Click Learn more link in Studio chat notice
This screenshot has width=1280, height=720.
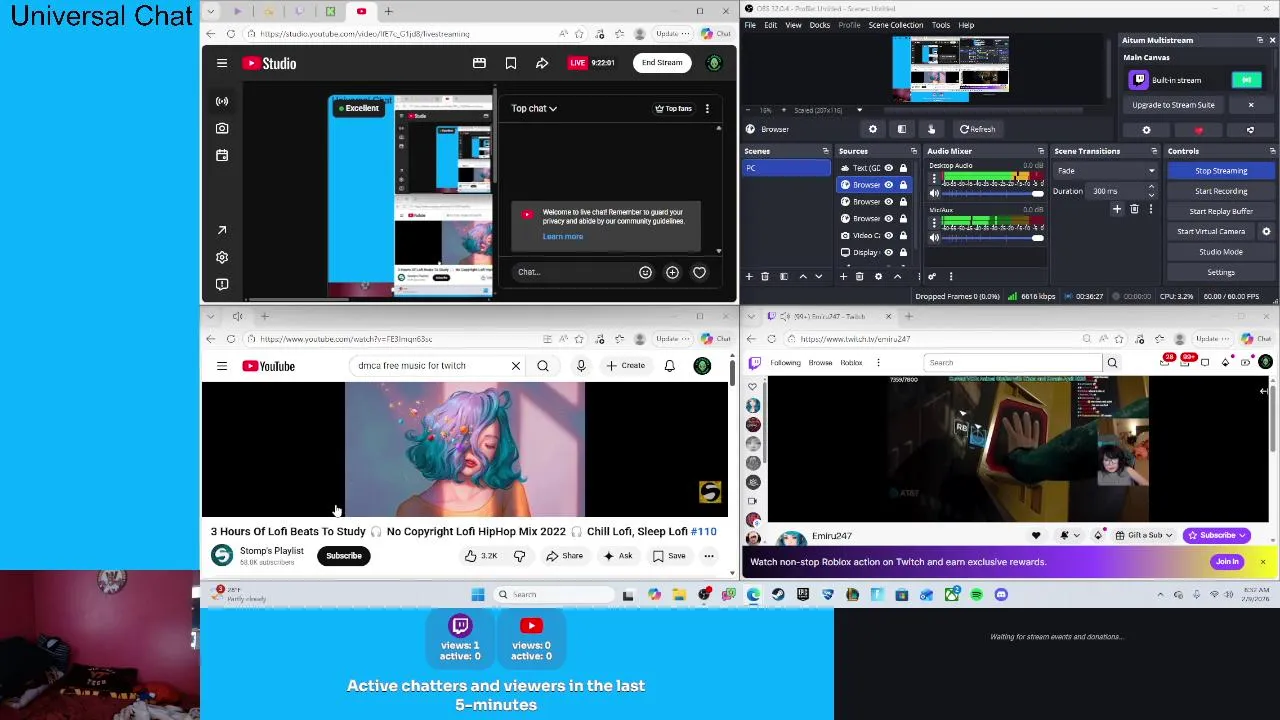point(563,237)
